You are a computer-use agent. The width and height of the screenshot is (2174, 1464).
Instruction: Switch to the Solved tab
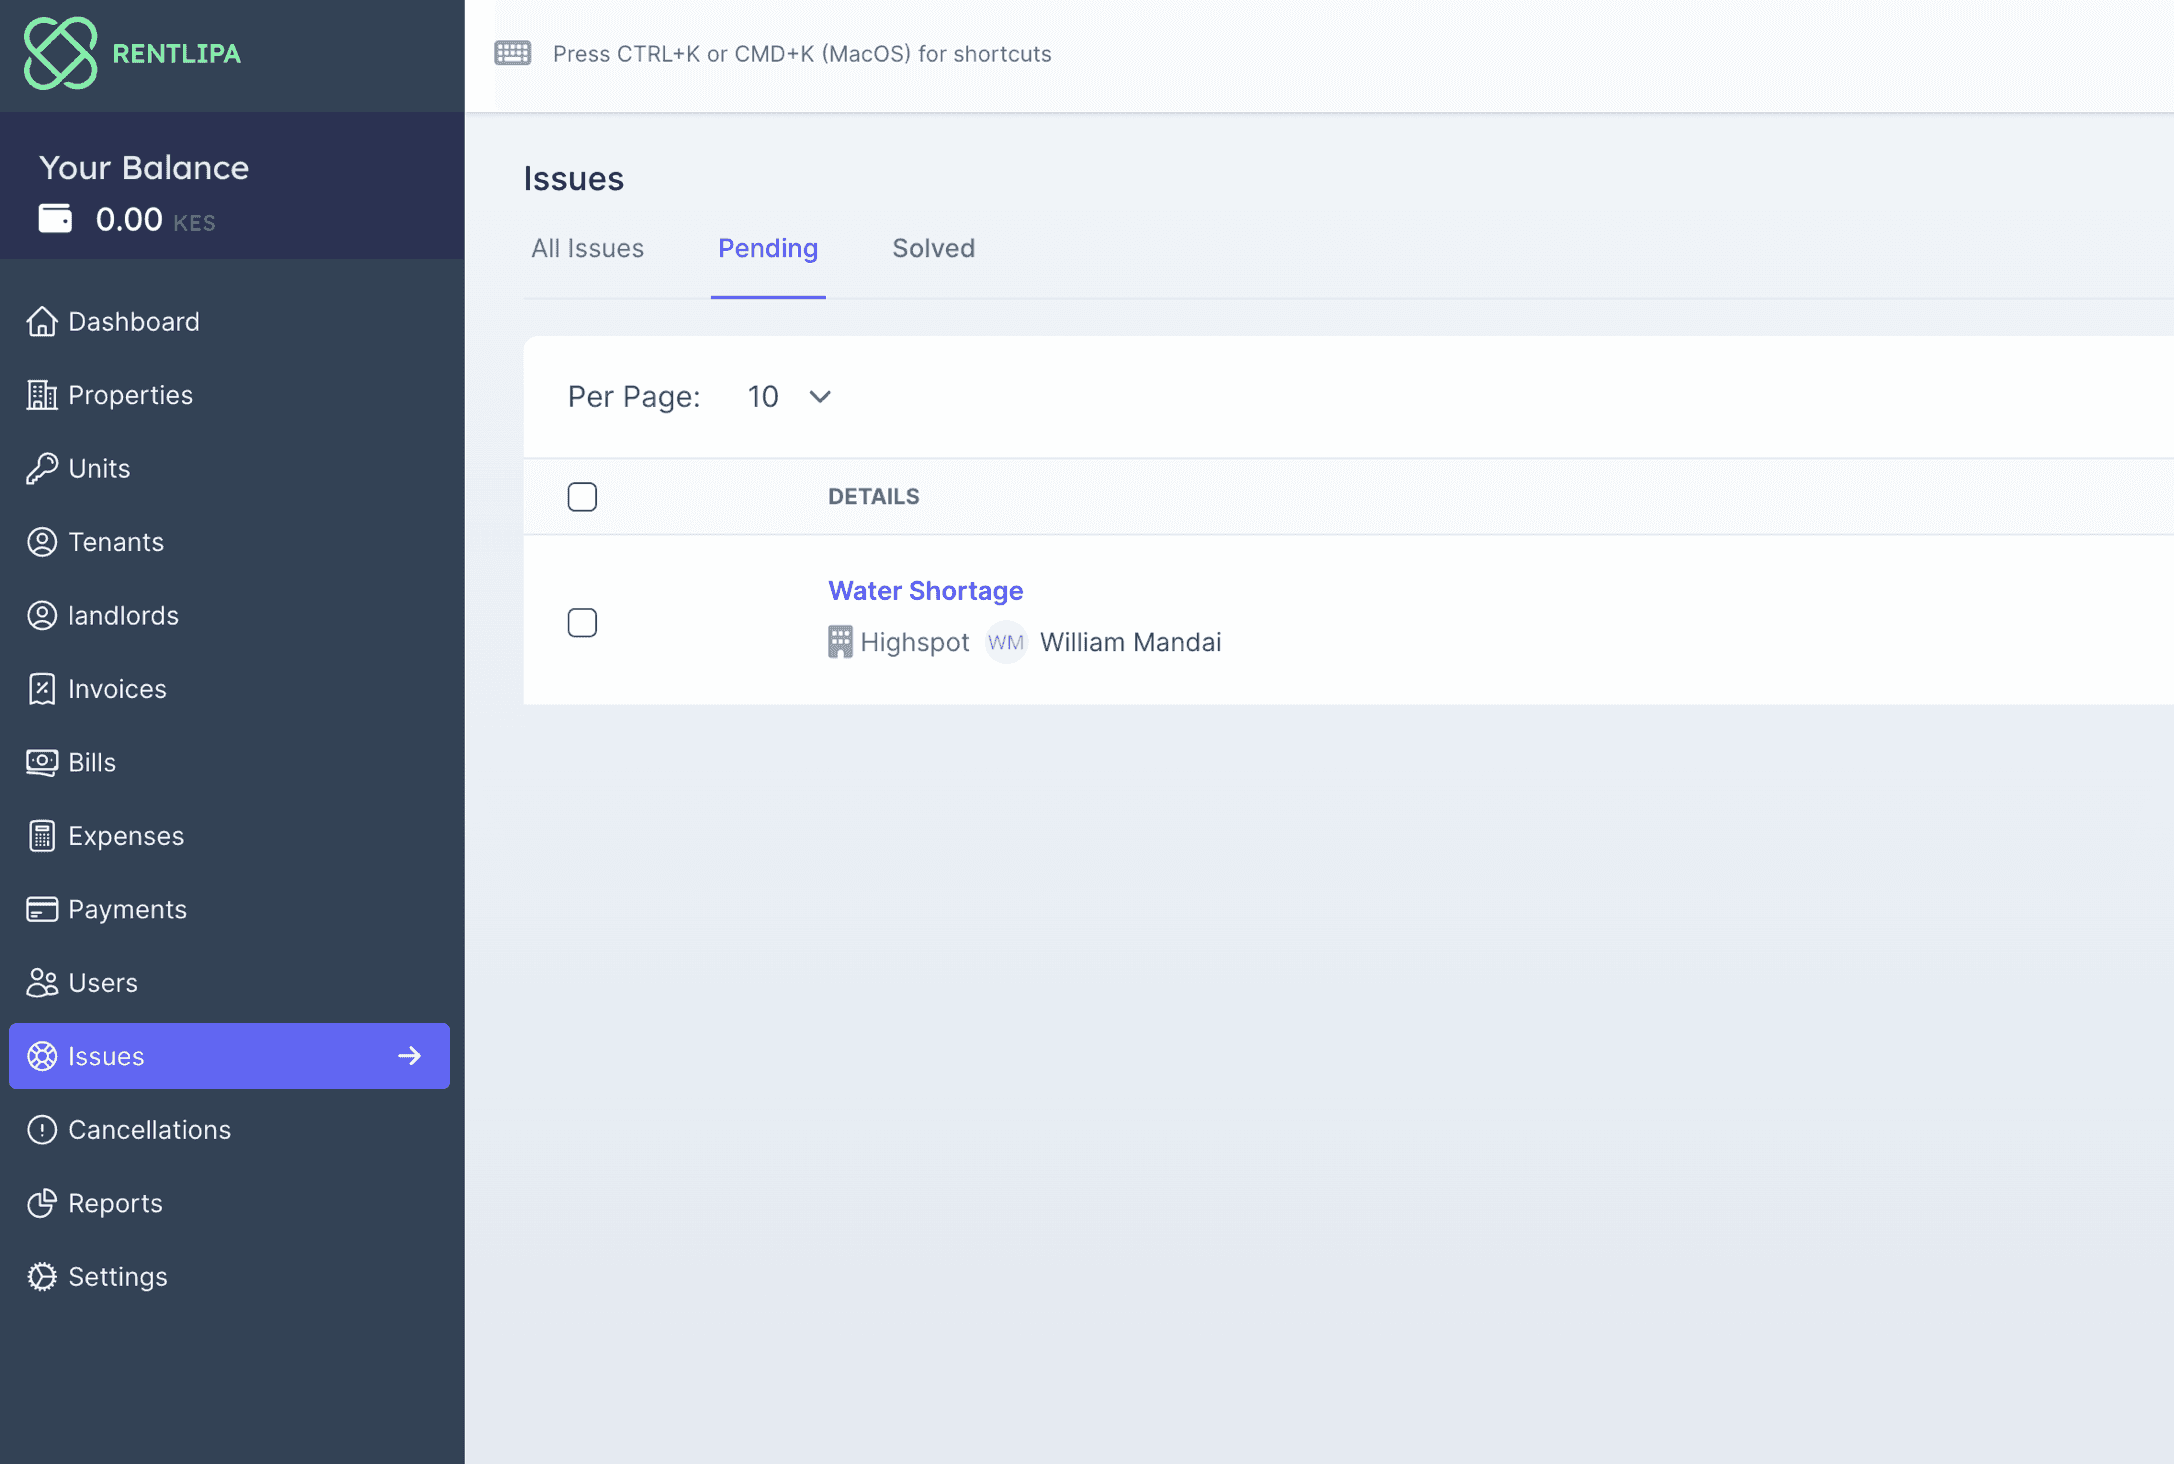click(x=933, y=248)
